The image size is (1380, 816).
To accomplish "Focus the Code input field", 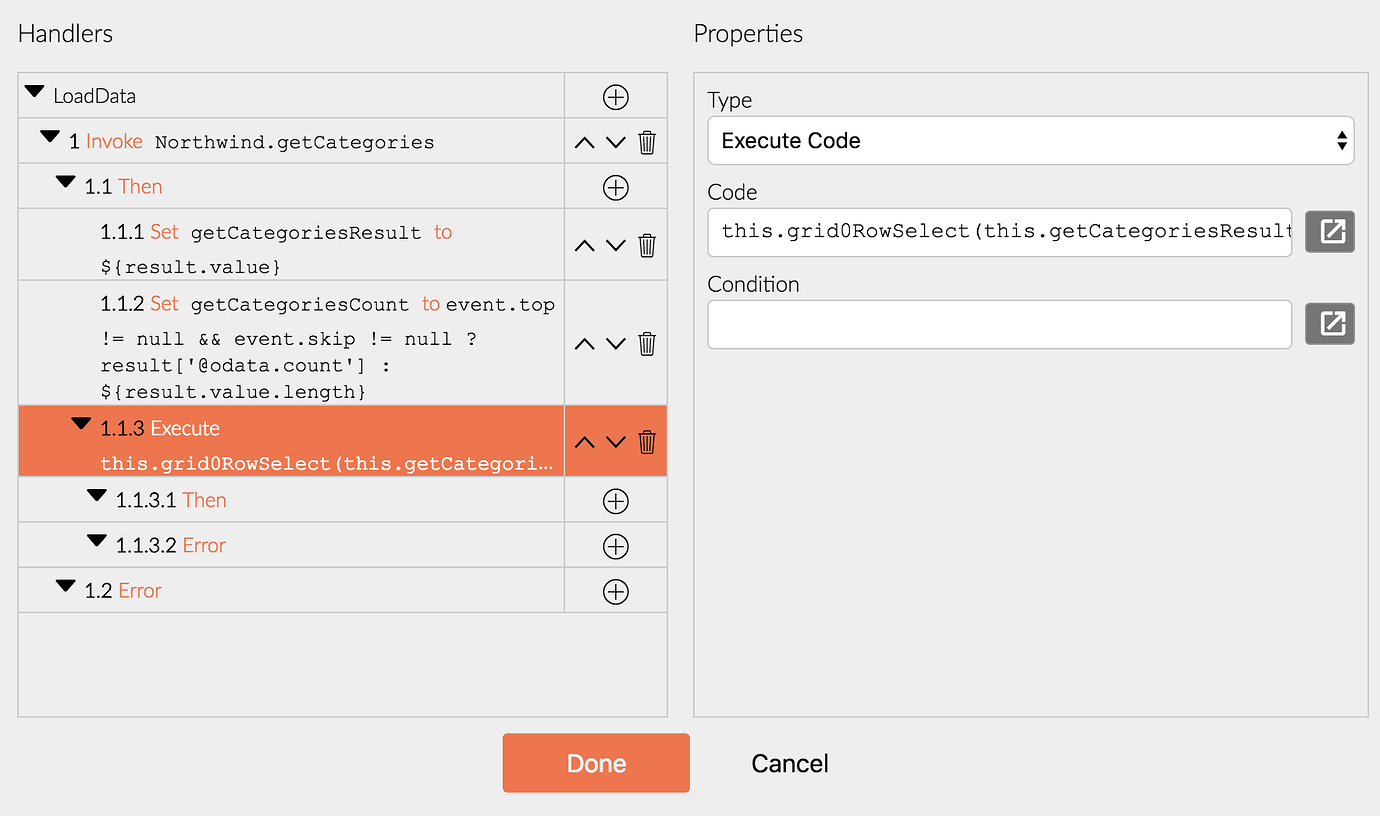I will pyautogui.click(x=1000, y=232).
